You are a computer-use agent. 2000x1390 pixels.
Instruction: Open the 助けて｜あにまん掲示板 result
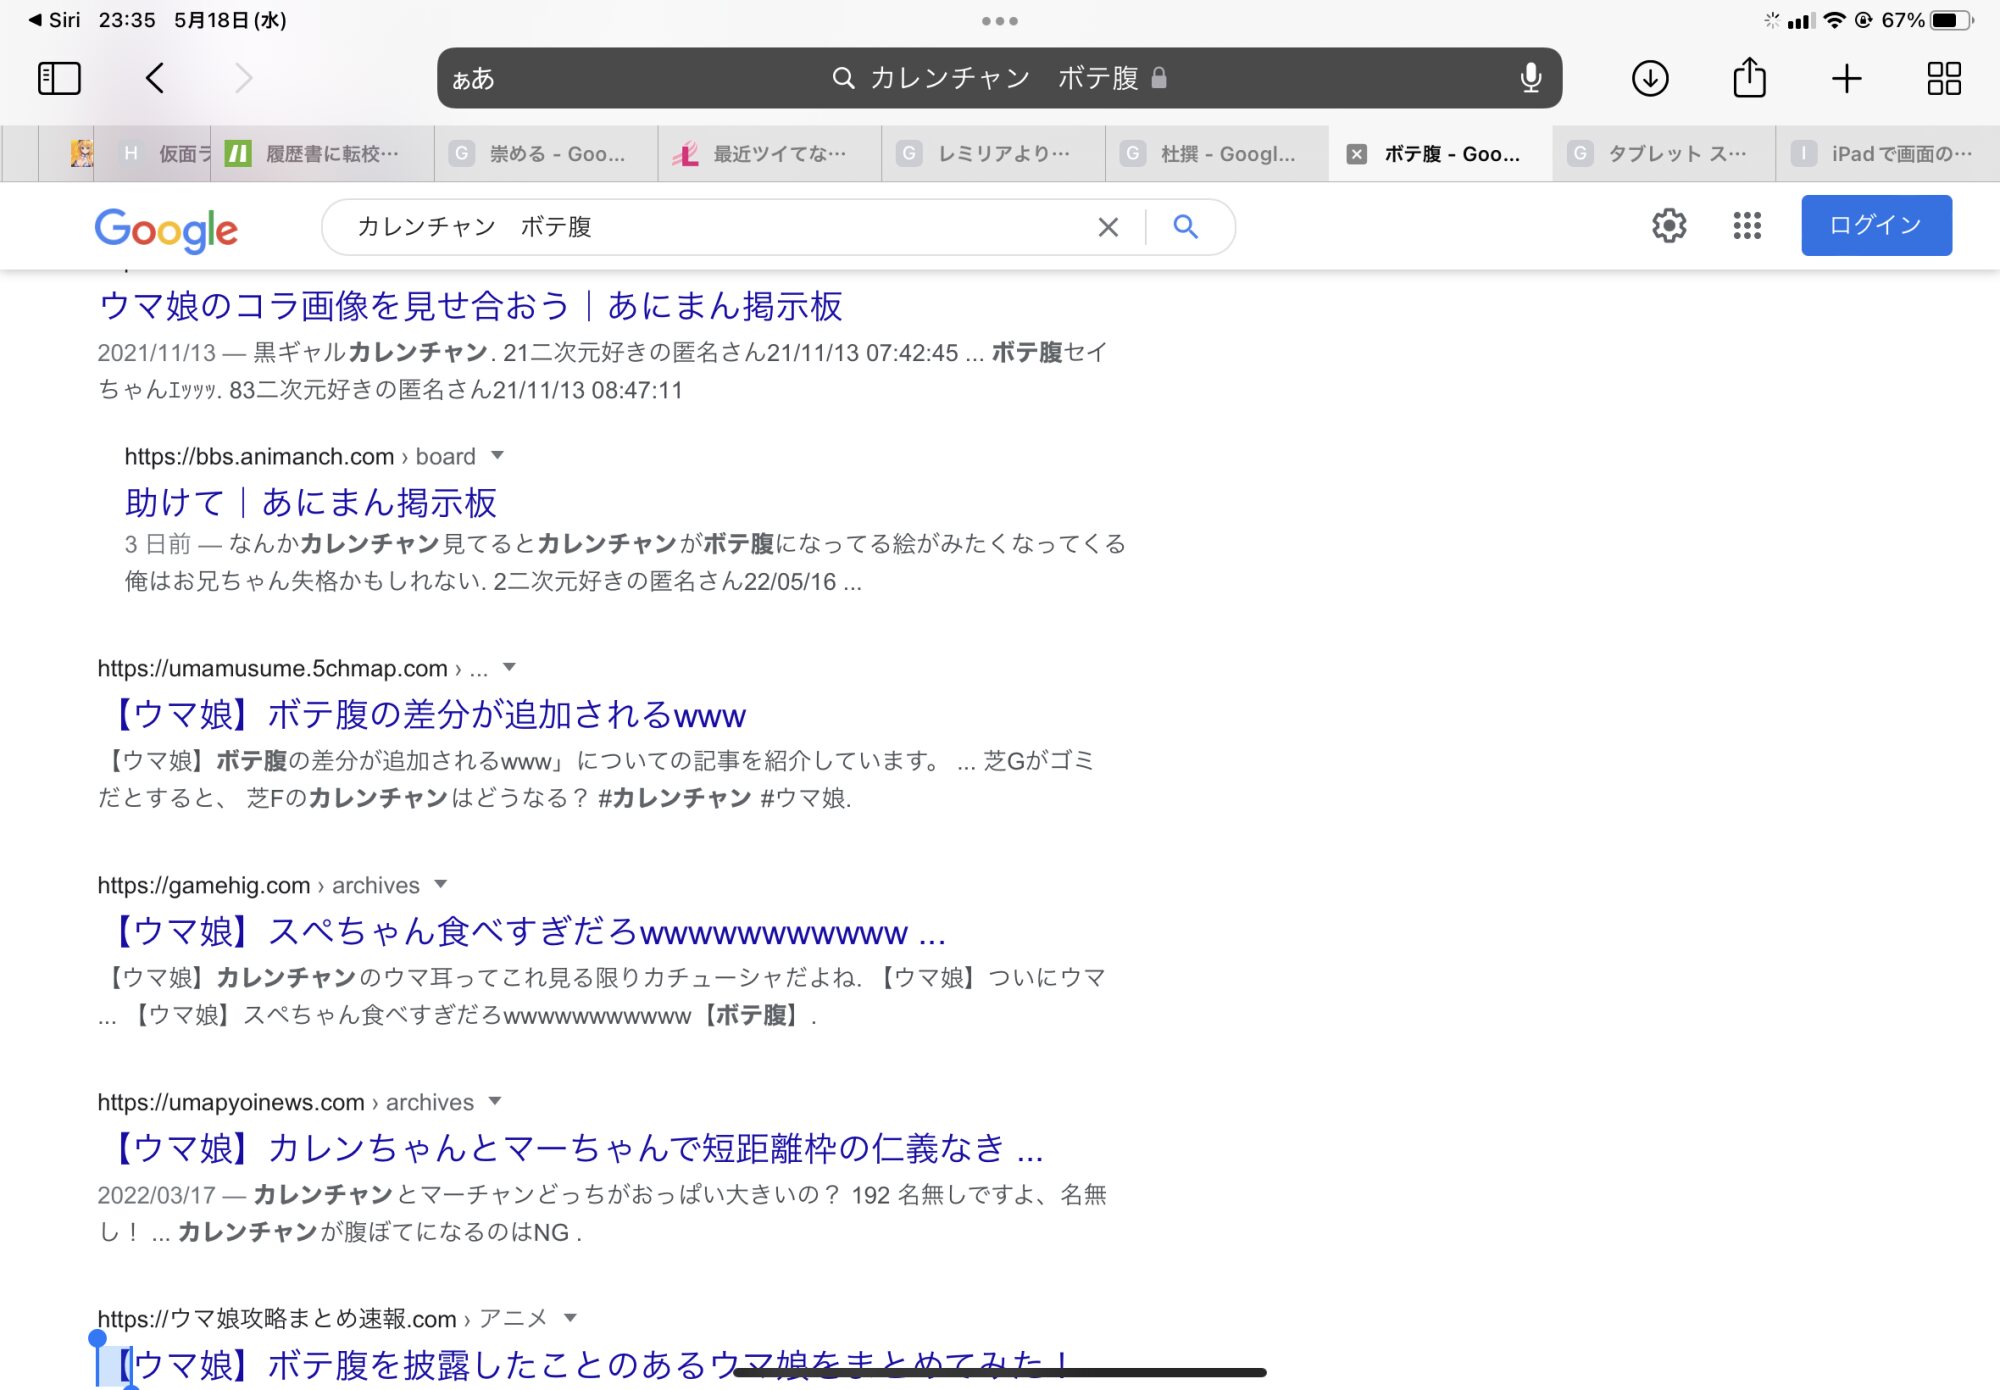[x=311, y=502]
